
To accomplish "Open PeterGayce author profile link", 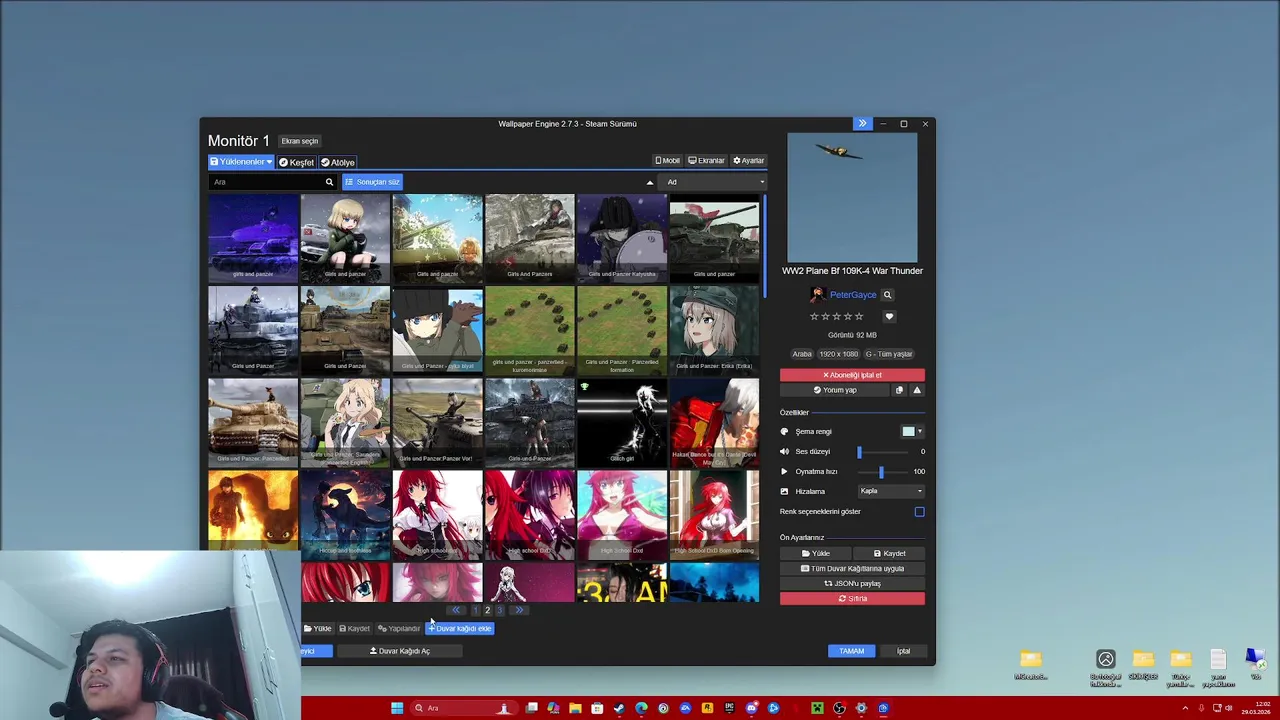I will (x=853, y=295).
